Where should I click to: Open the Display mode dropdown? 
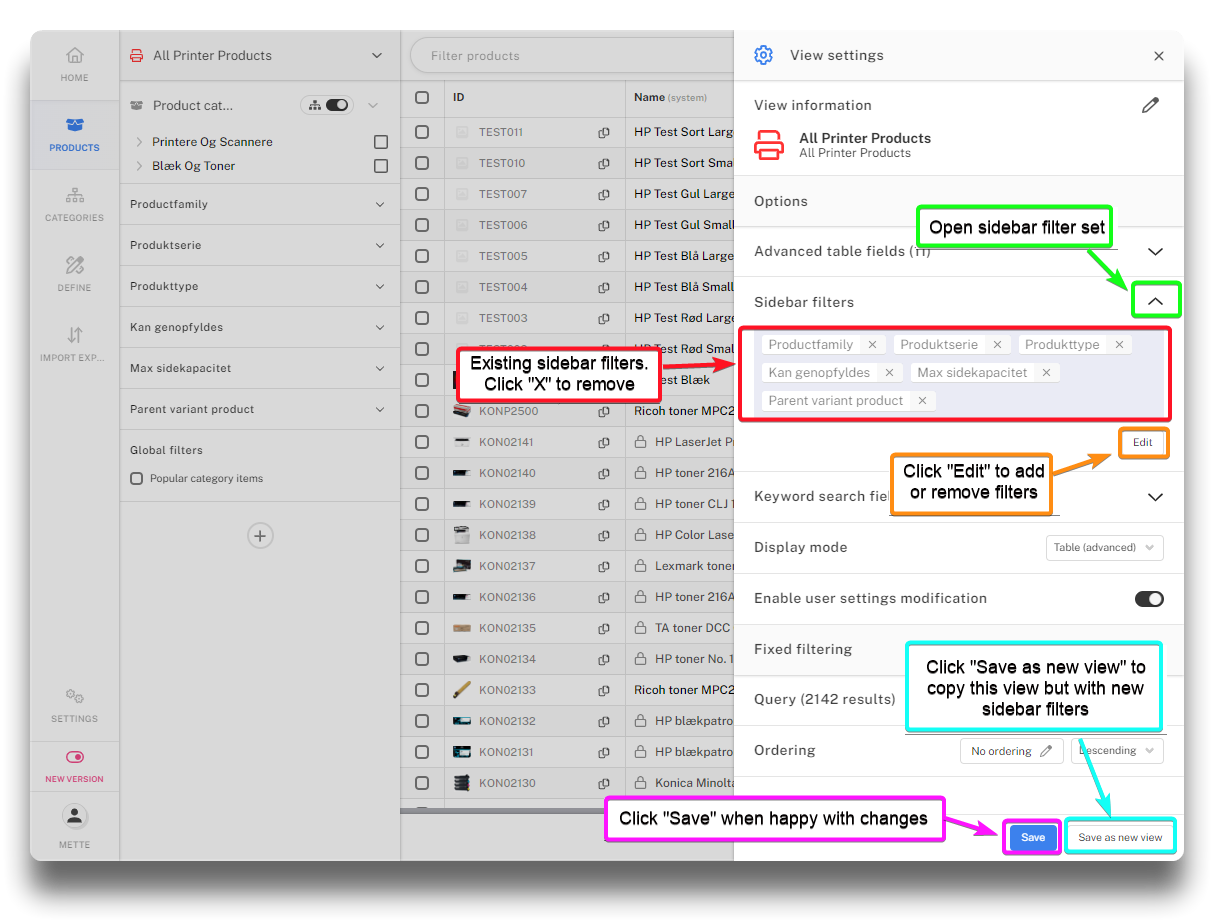1103,548
